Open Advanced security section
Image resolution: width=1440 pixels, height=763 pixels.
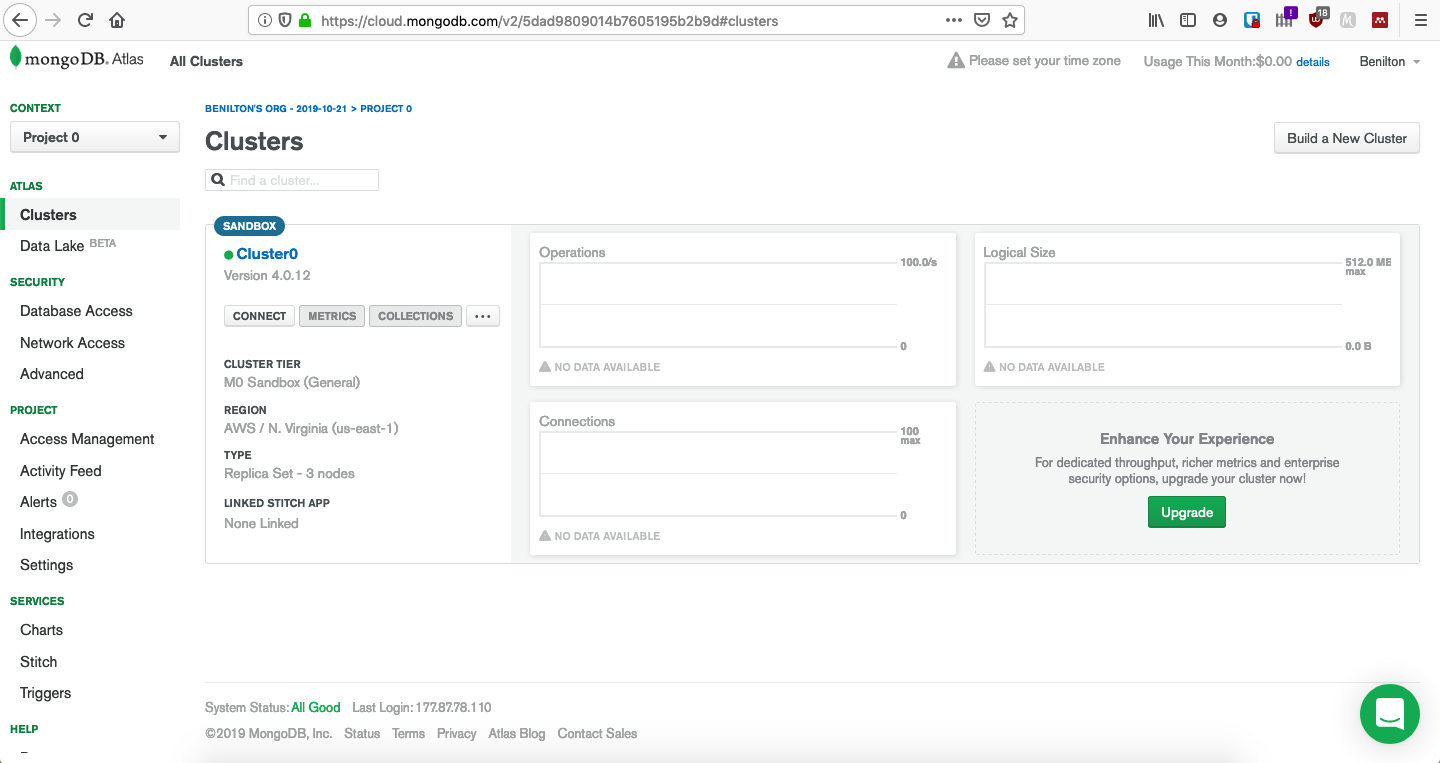[52, 374]
